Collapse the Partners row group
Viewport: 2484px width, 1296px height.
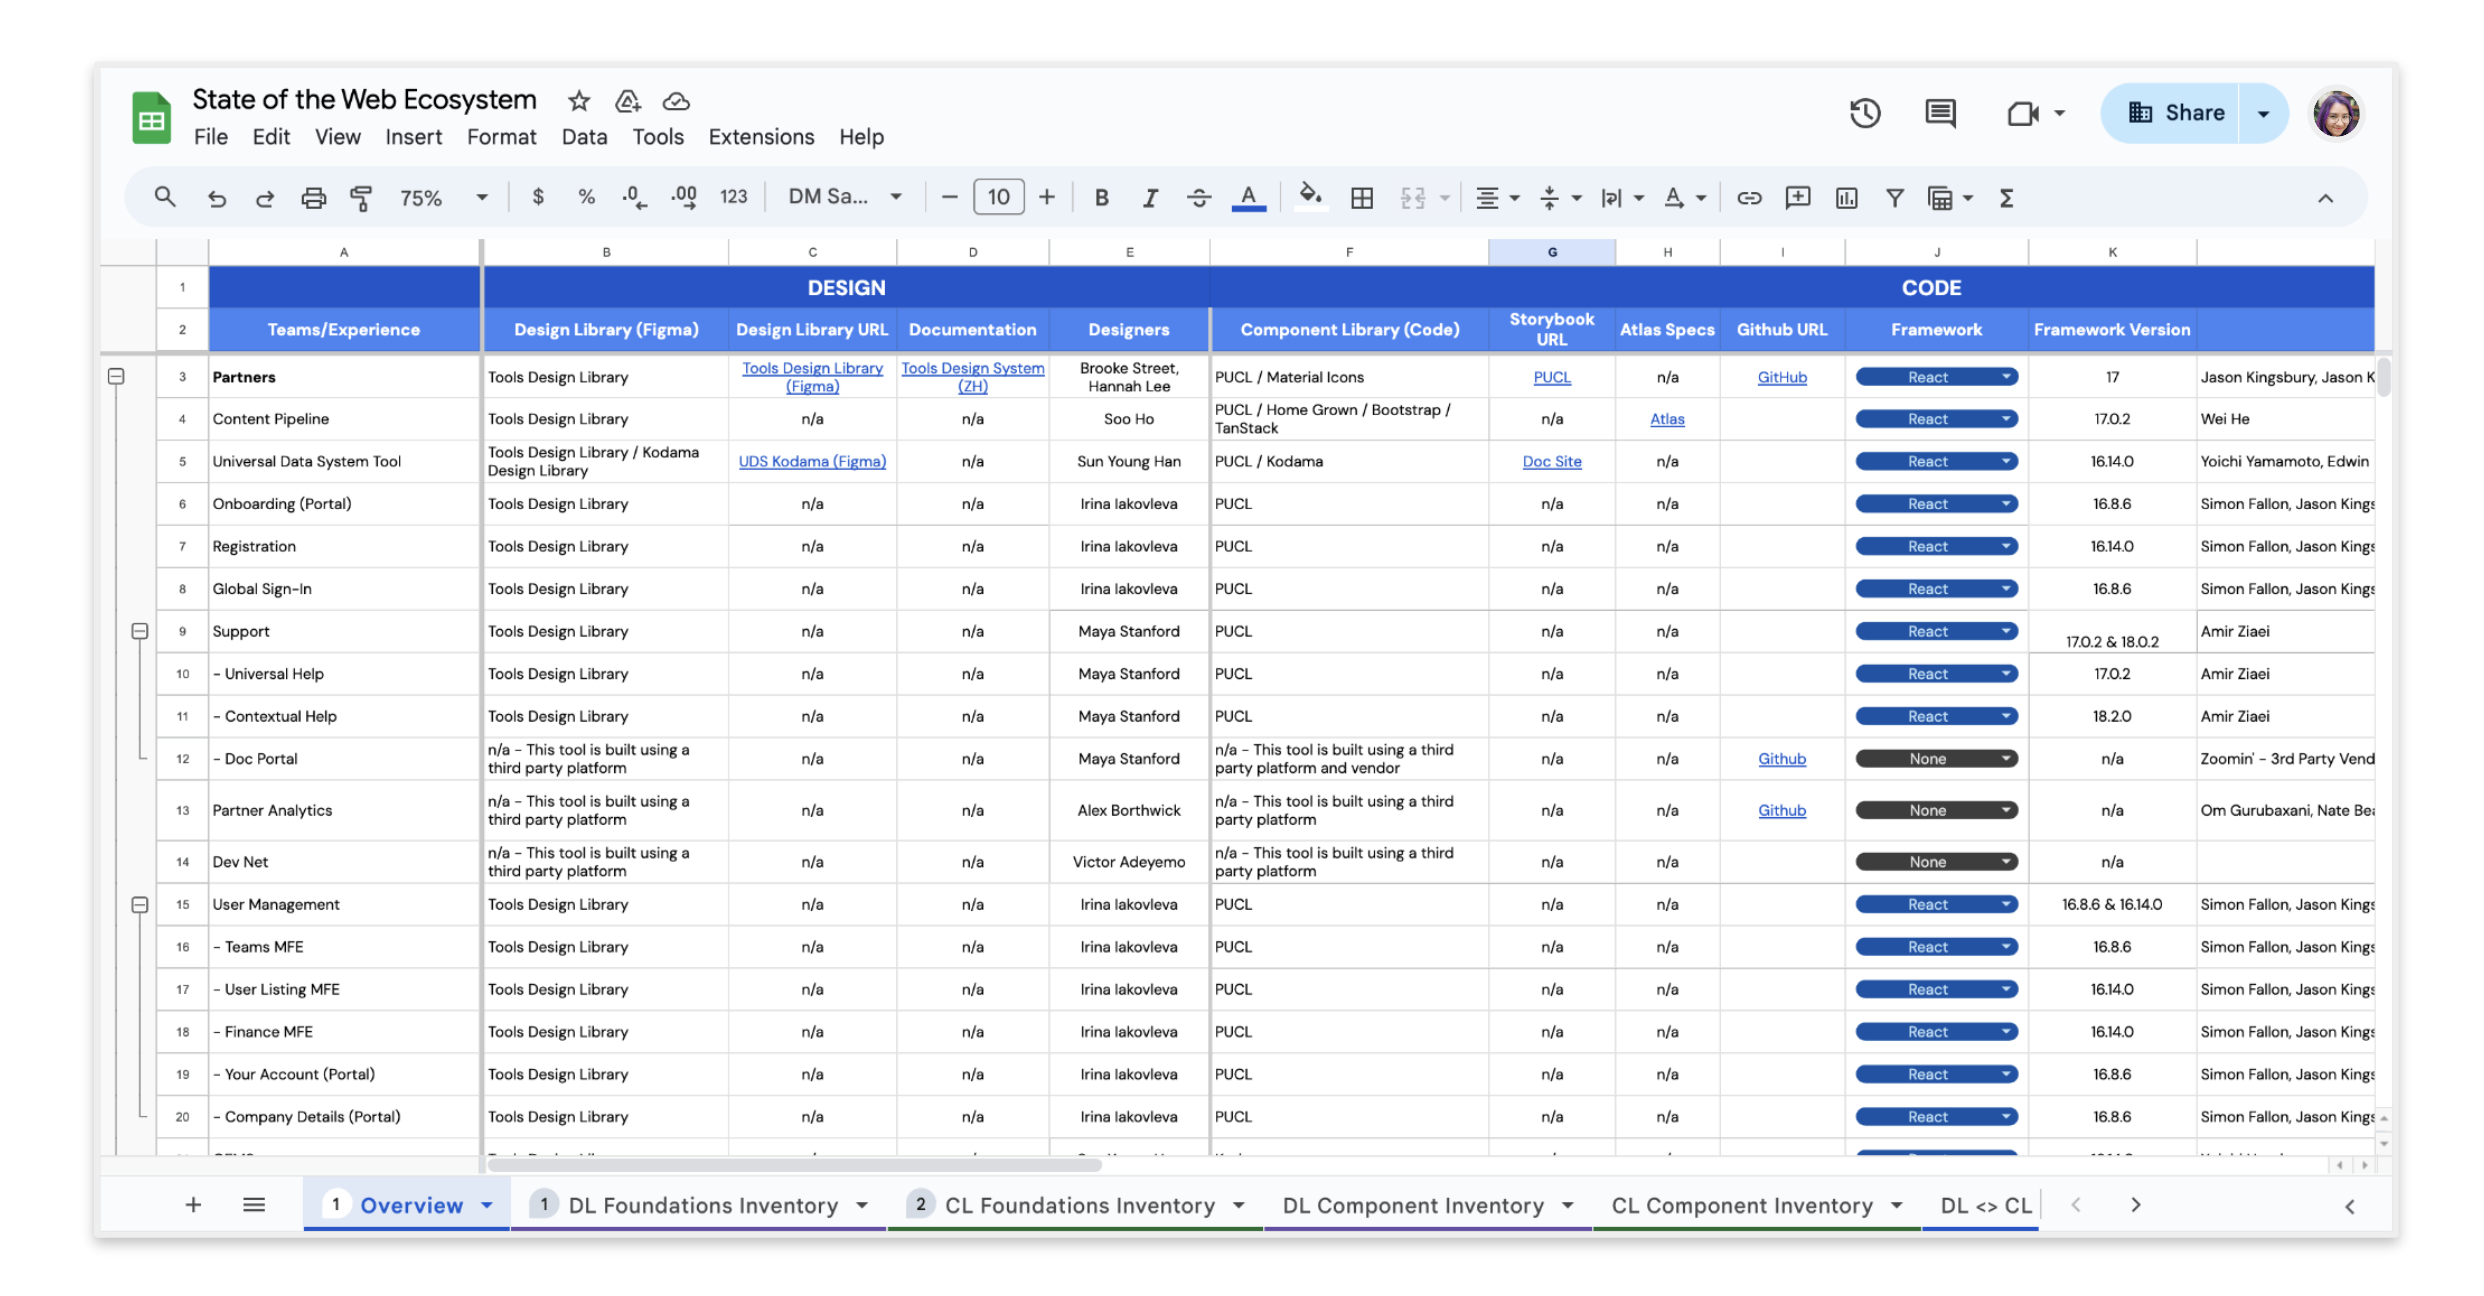tap(116, 376)
